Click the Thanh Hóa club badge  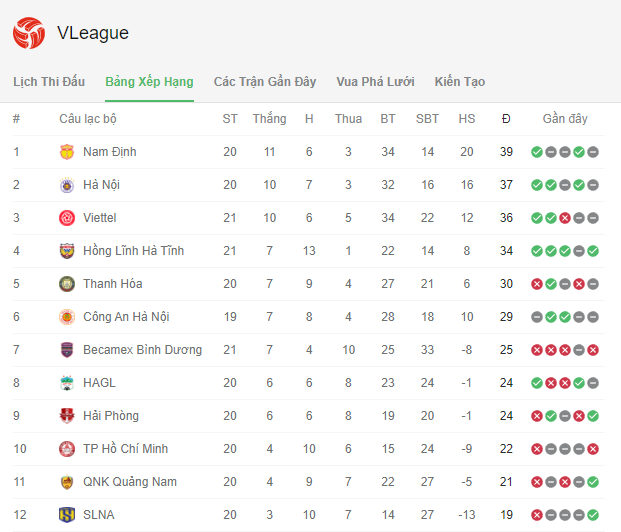pyautogui.click(x=67, y=284)
